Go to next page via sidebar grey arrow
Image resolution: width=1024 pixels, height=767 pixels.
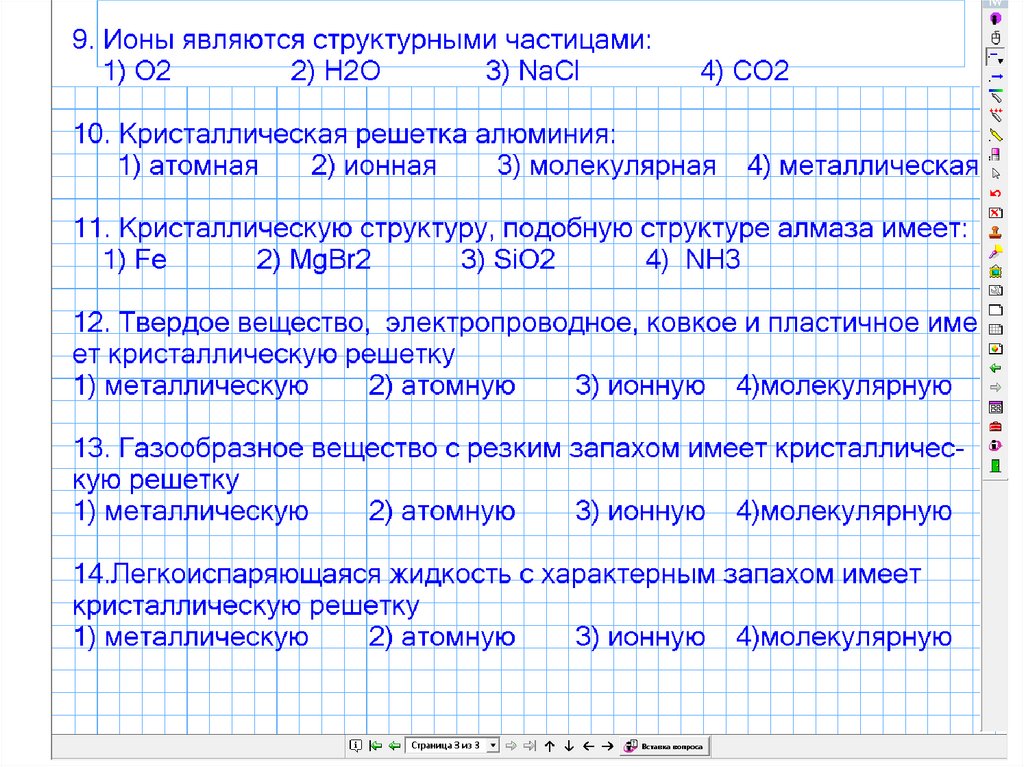(995, 388)
